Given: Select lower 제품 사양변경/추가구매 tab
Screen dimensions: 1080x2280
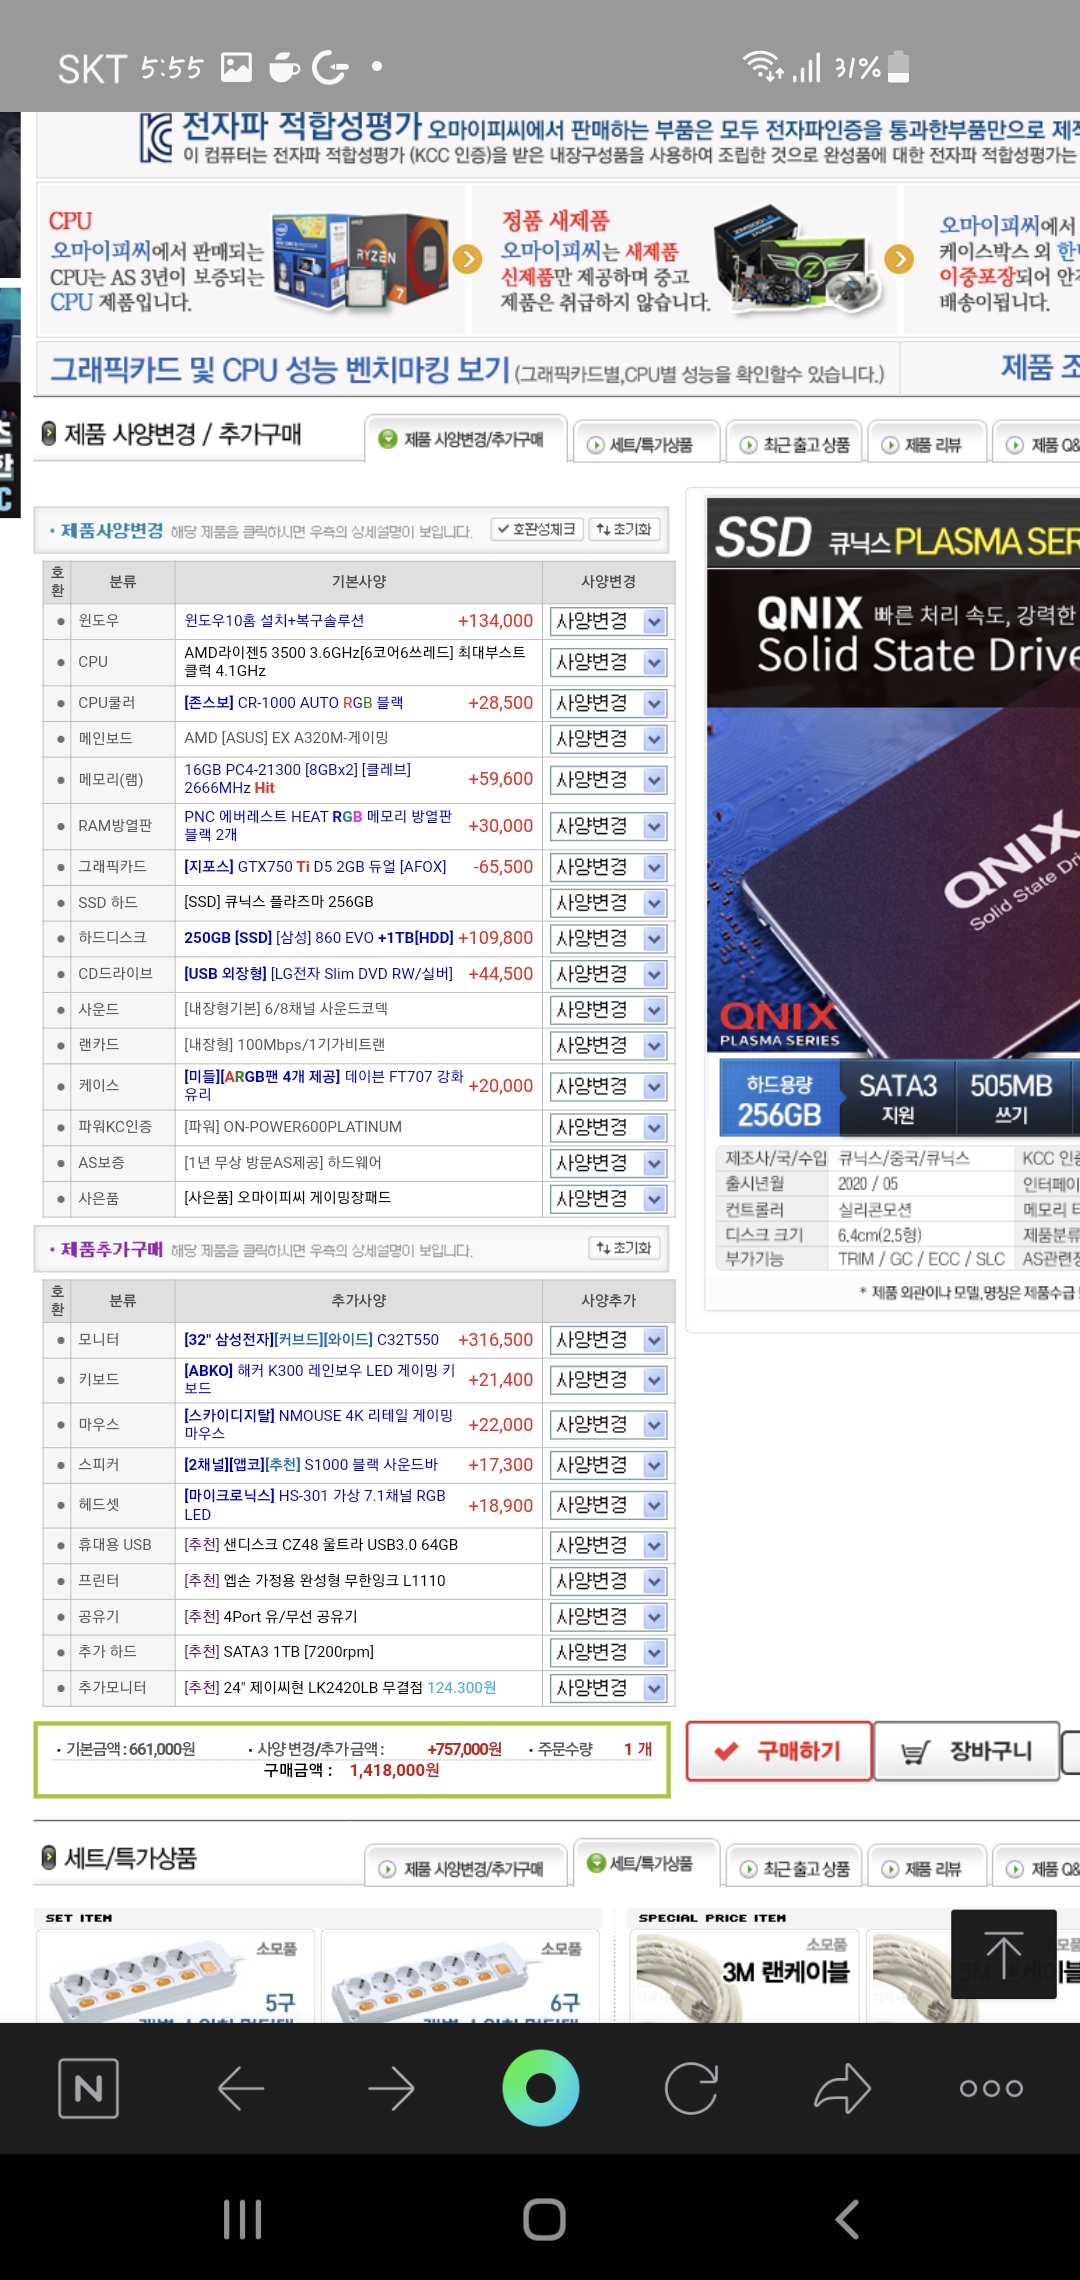Looking at the screenshot, I should [x=466, y=1868].
